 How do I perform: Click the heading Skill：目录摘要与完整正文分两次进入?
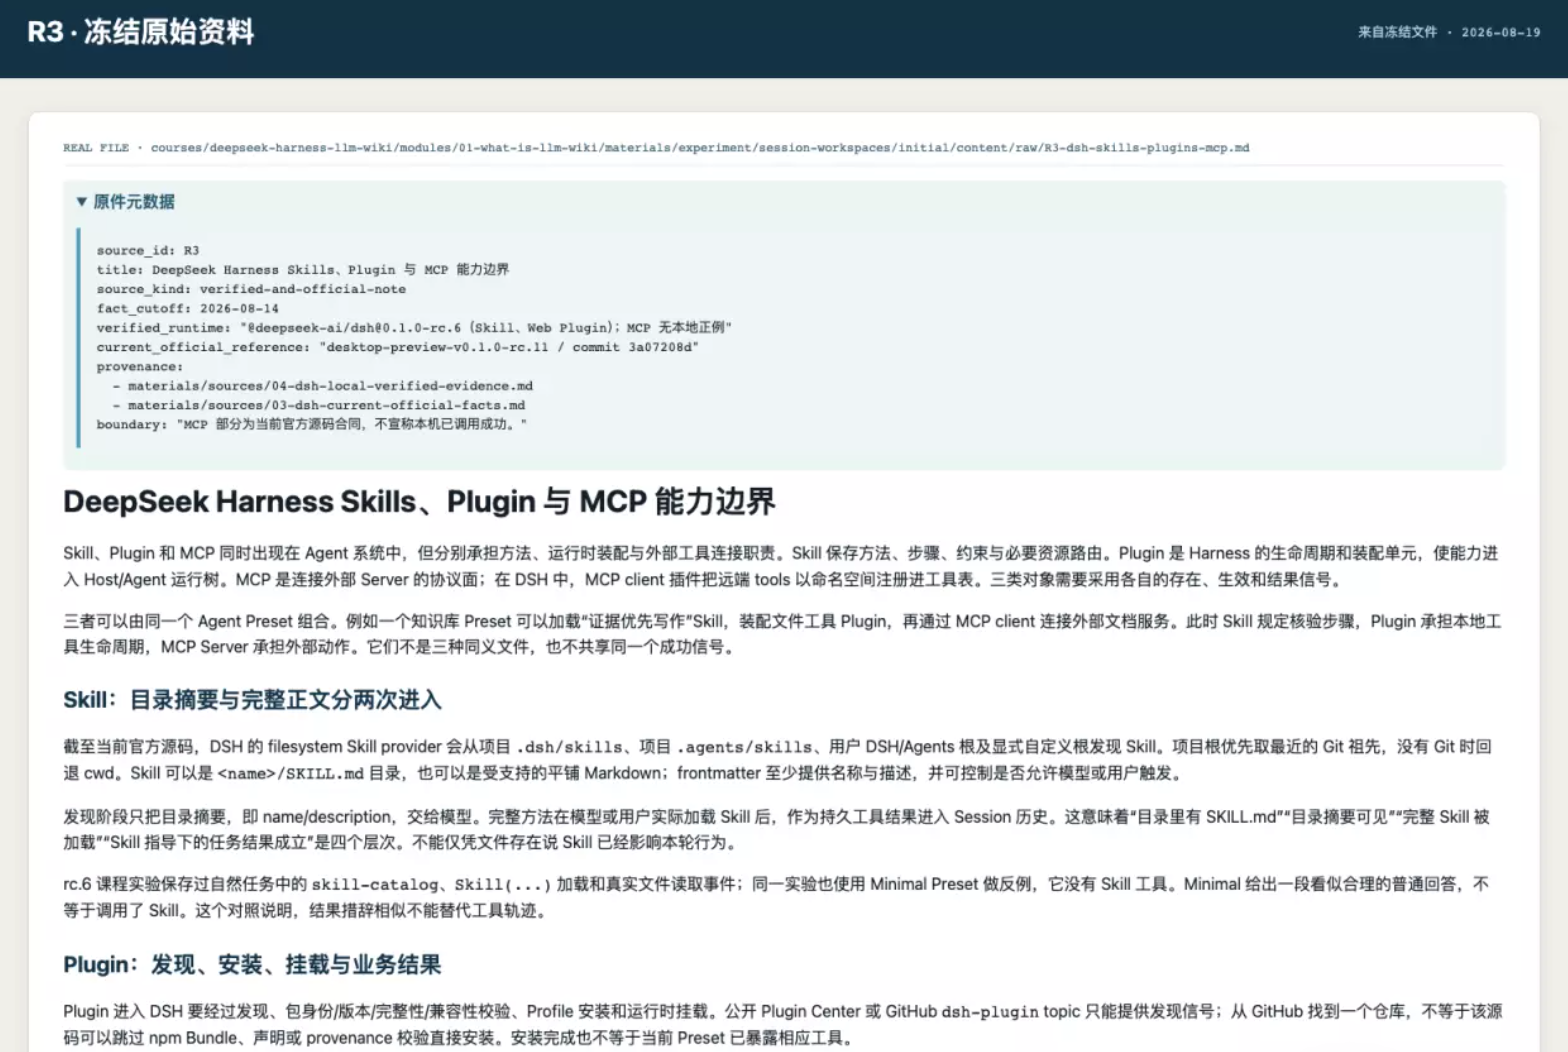coord(252,700)
